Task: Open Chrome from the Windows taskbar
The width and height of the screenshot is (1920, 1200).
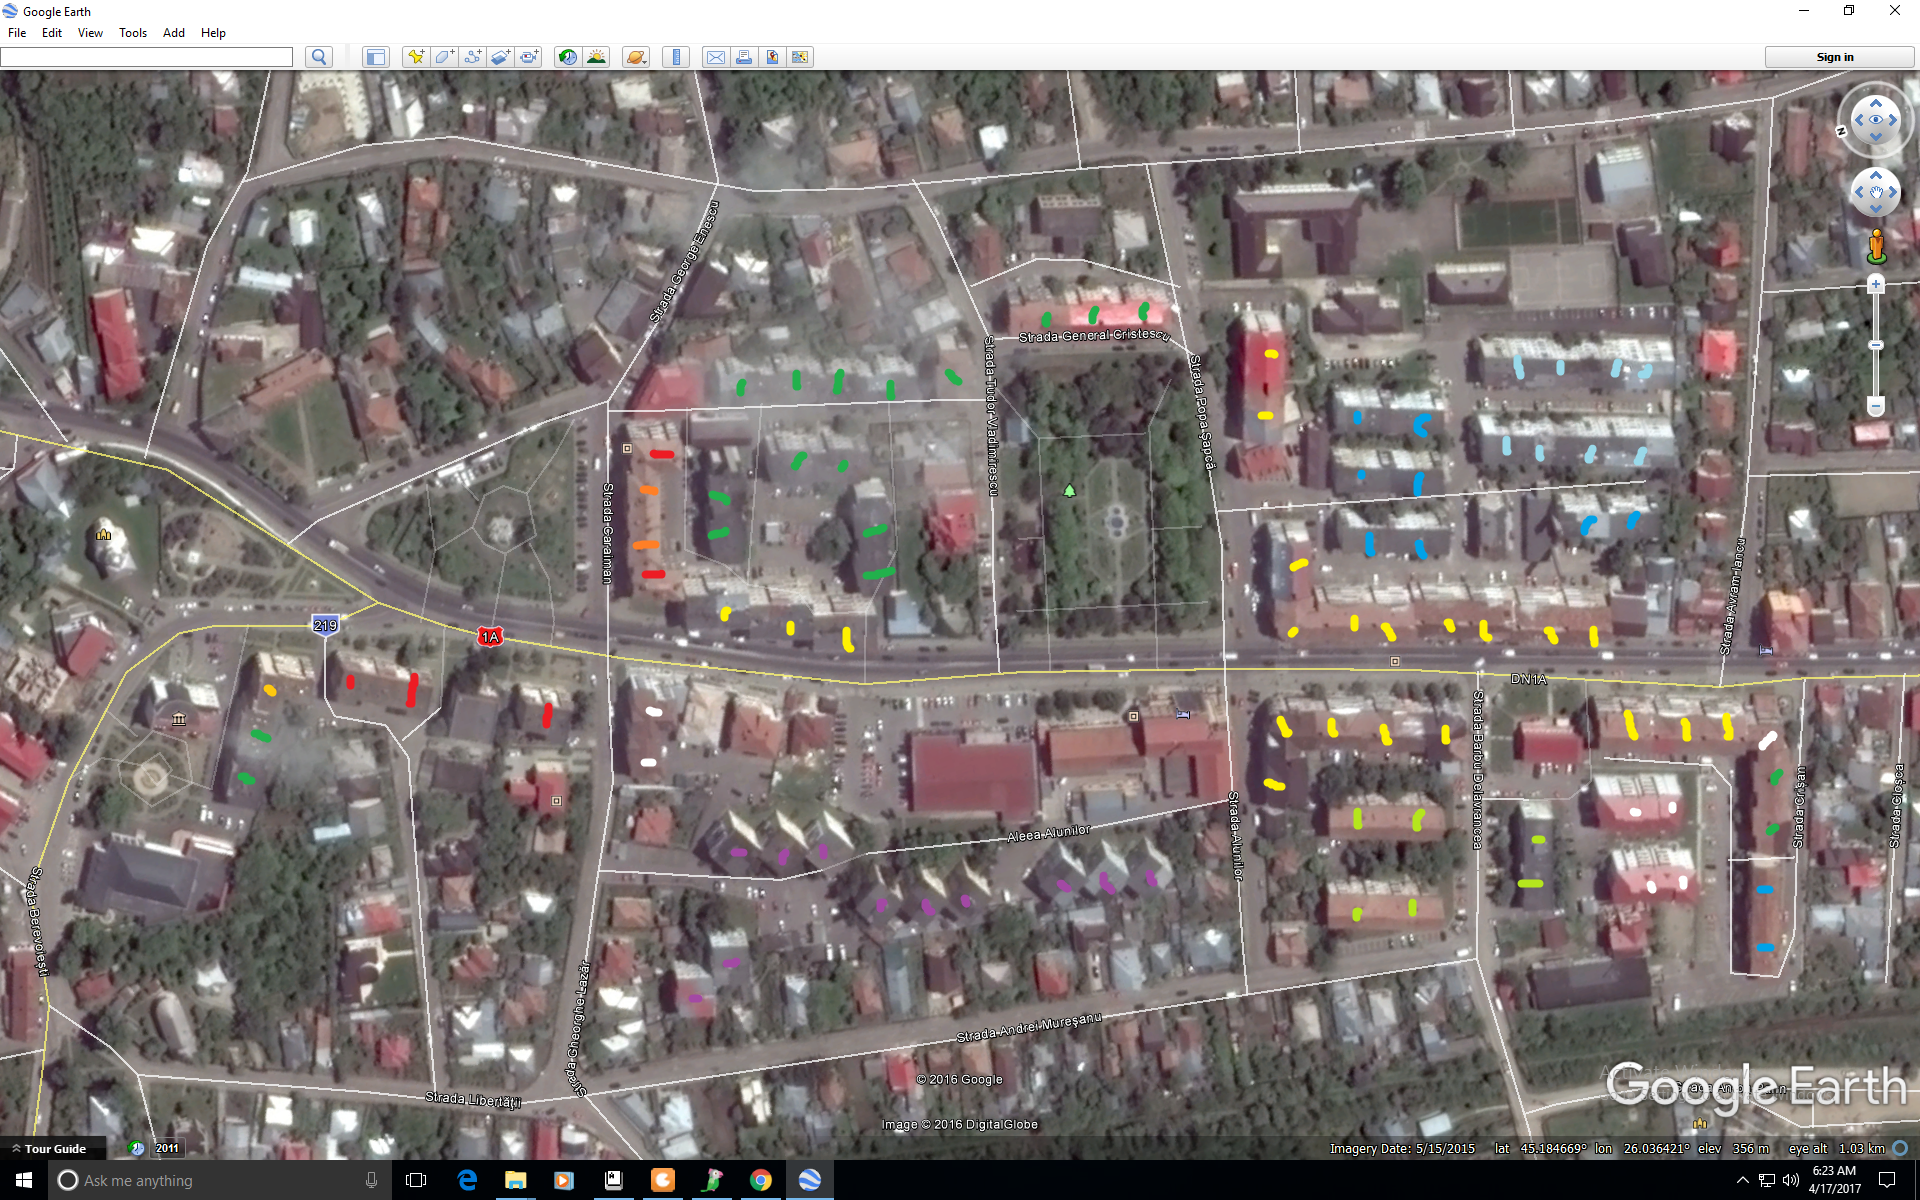Action: coord(761,1180)
